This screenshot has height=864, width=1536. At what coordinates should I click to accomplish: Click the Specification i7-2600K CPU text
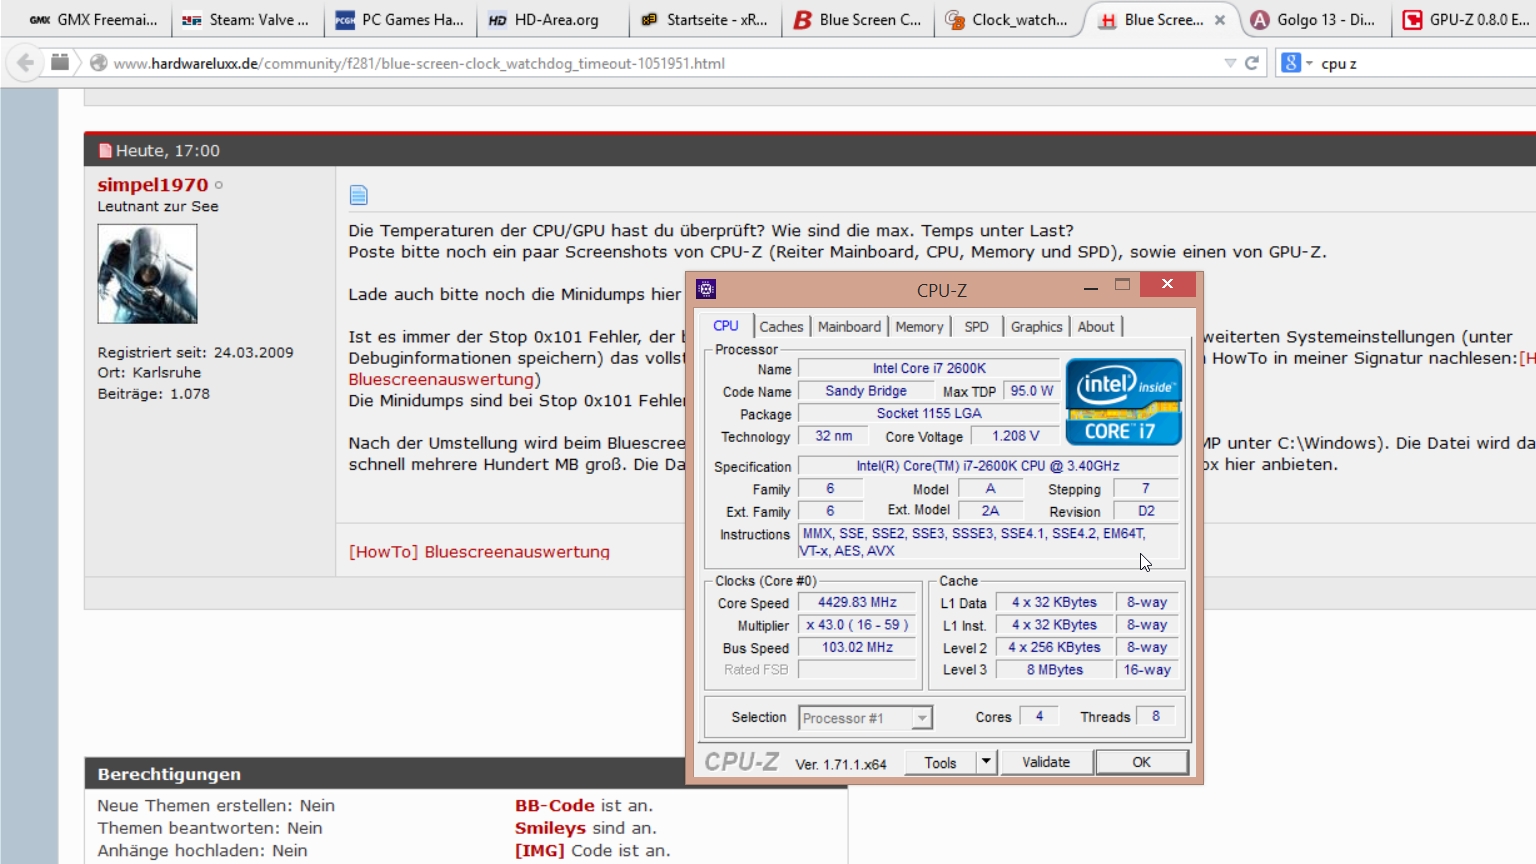988,466
